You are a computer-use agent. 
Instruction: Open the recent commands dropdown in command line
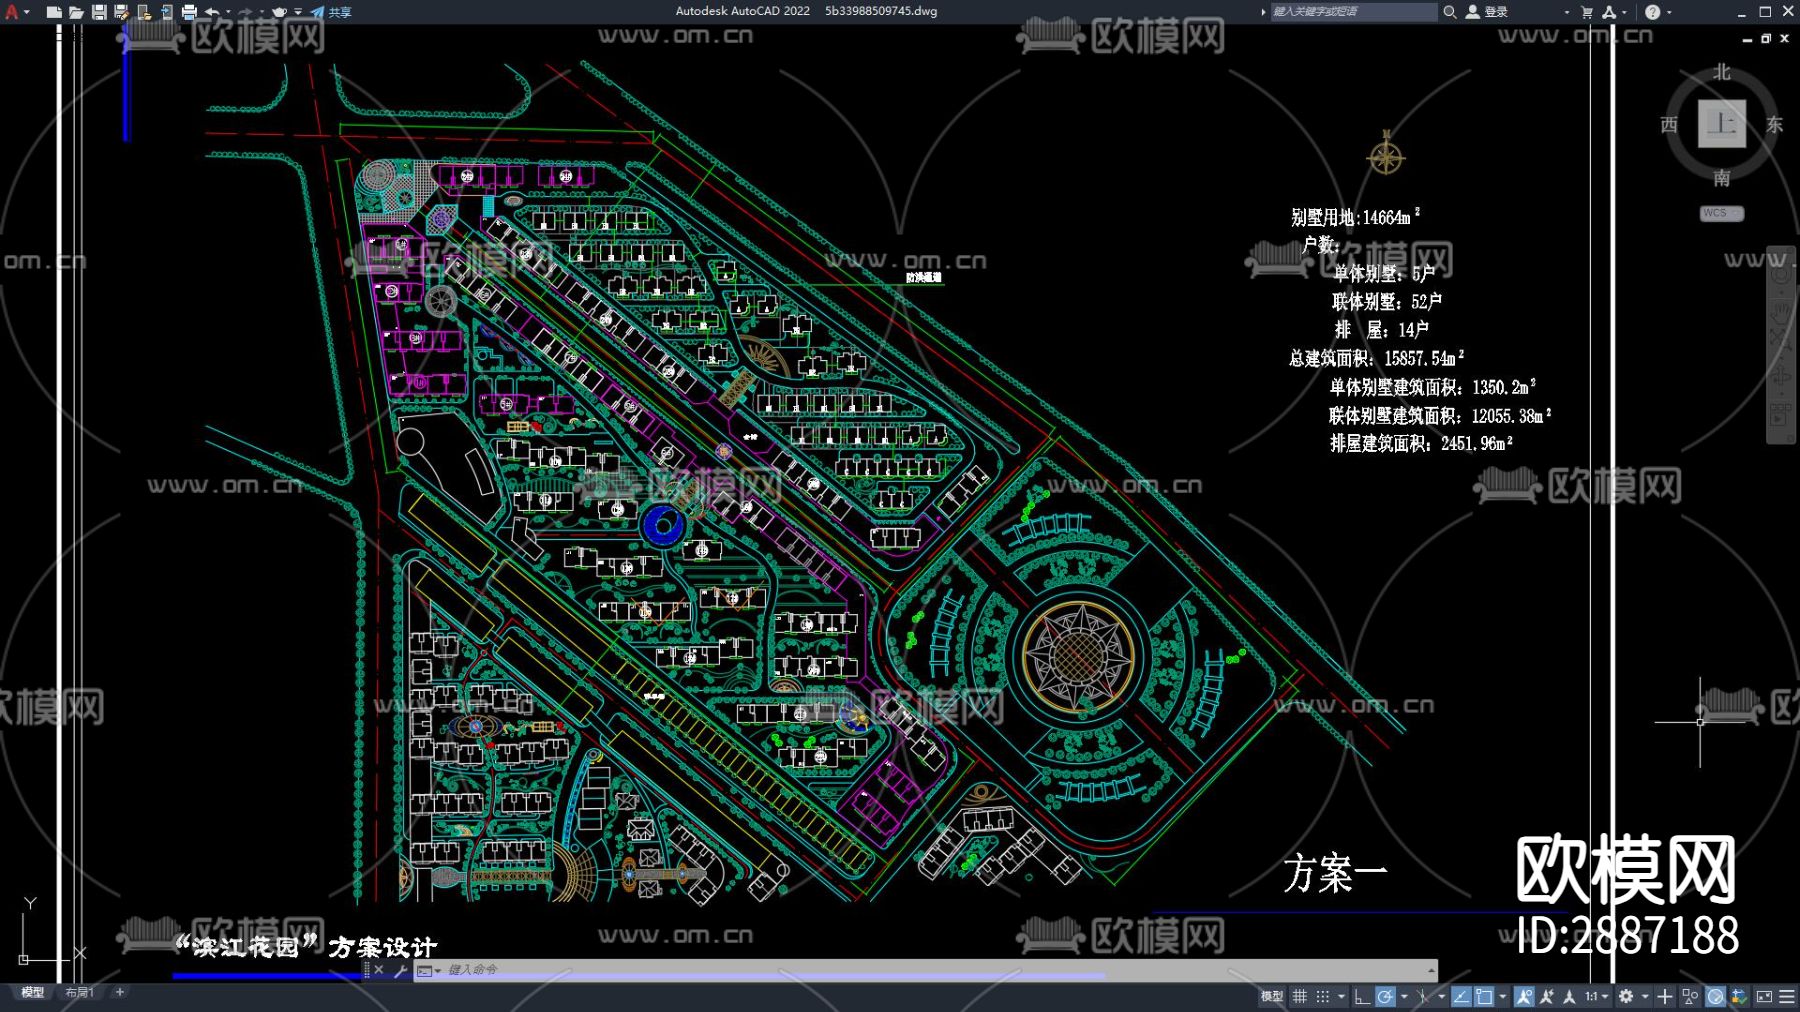(428, 970)
